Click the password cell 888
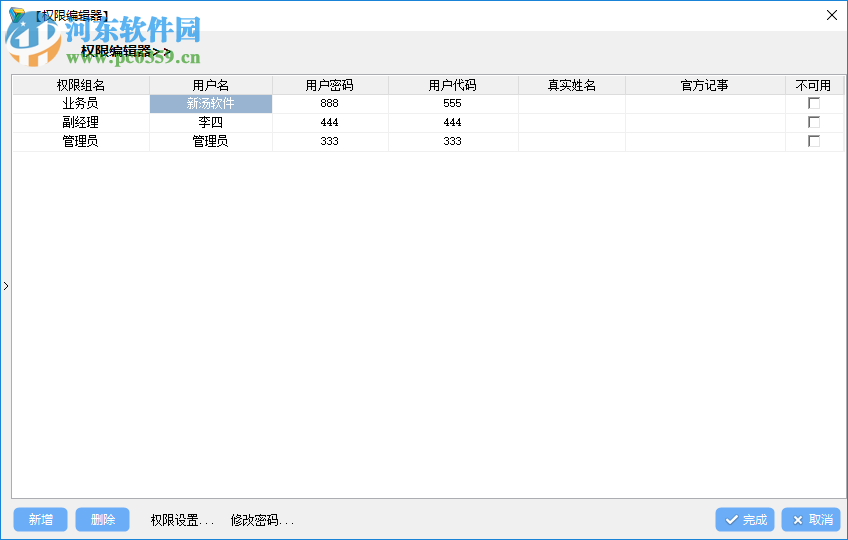Image resolution: width=848 pixels, height=540 pixels. tap(330, 103)
